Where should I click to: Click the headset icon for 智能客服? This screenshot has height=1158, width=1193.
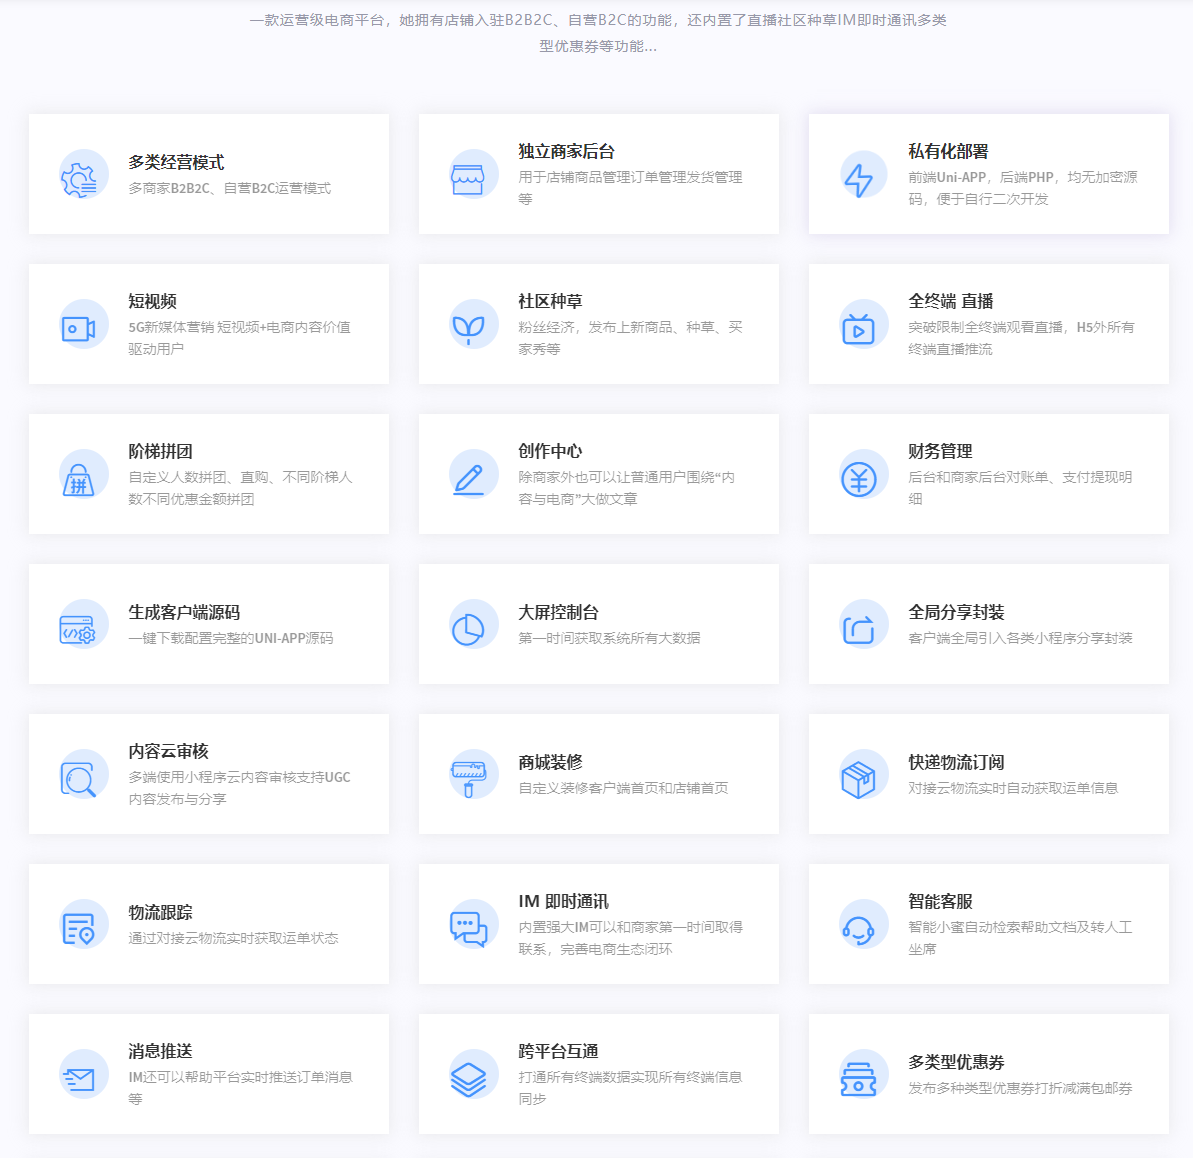(859, 928)
